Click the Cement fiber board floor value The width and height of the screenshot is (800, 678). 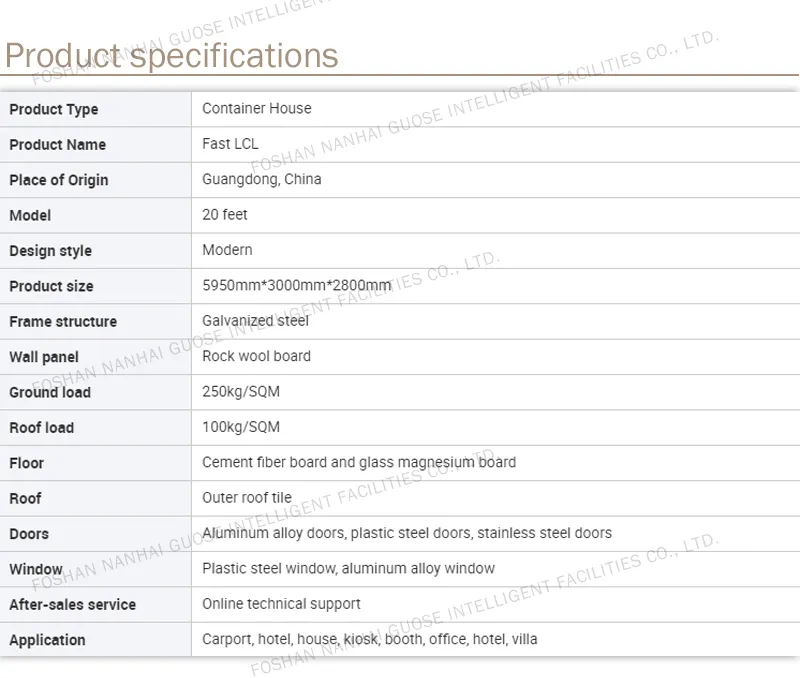[359, 462]
